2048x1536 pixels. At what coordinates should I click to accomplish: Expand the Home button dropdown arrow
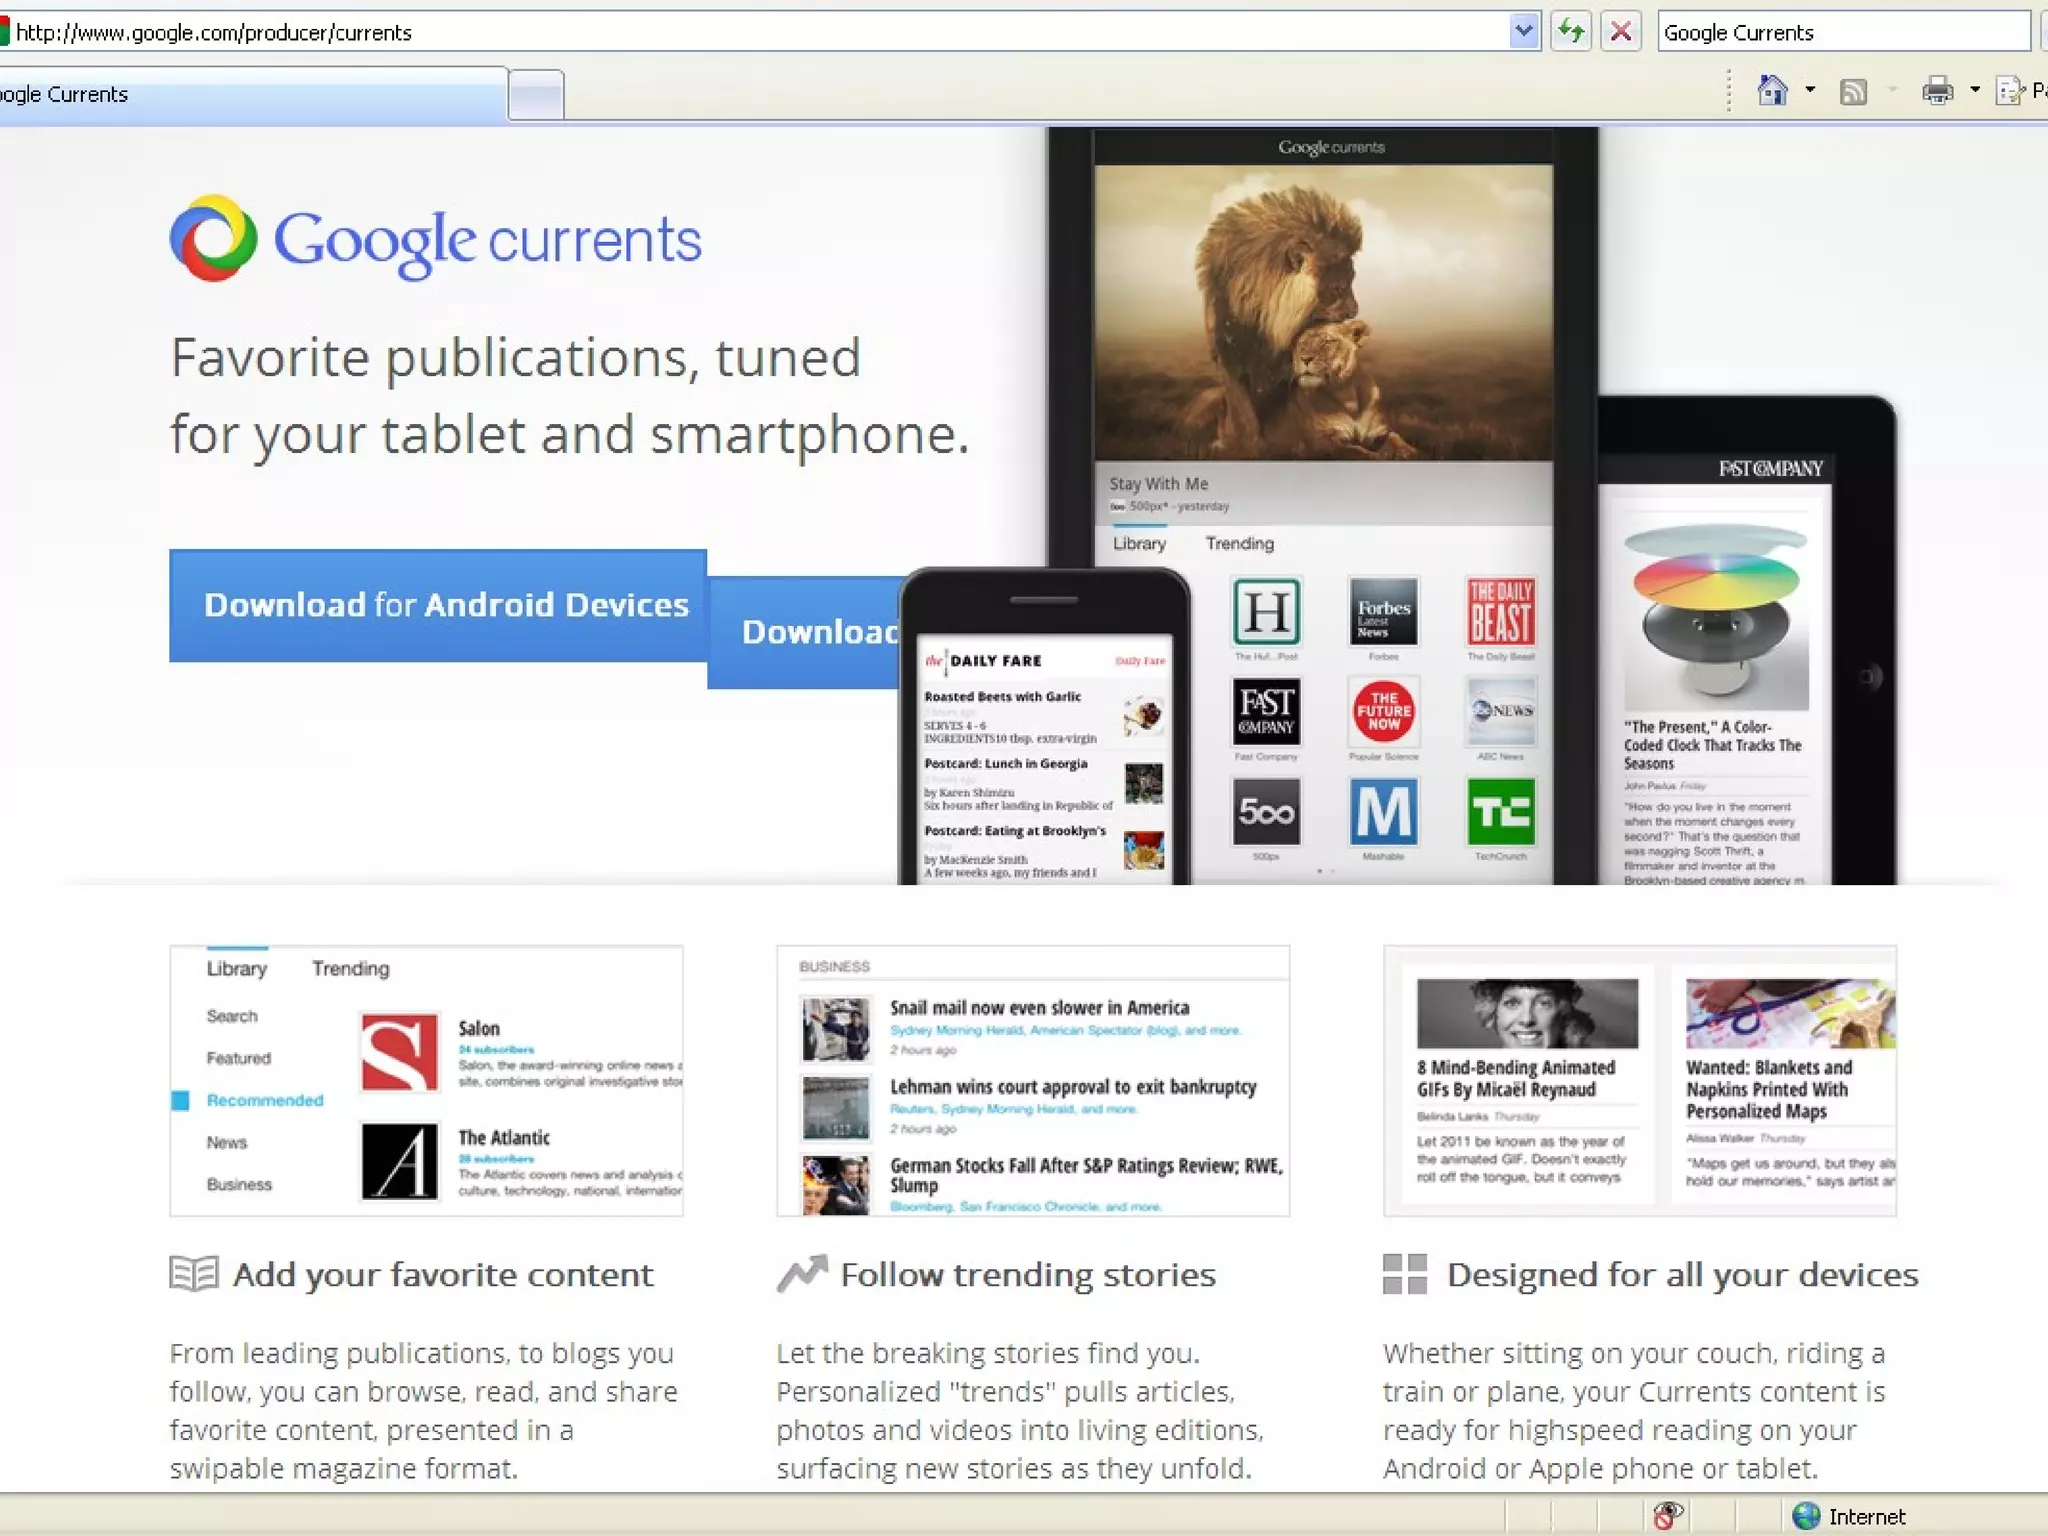pos(1810,91)
